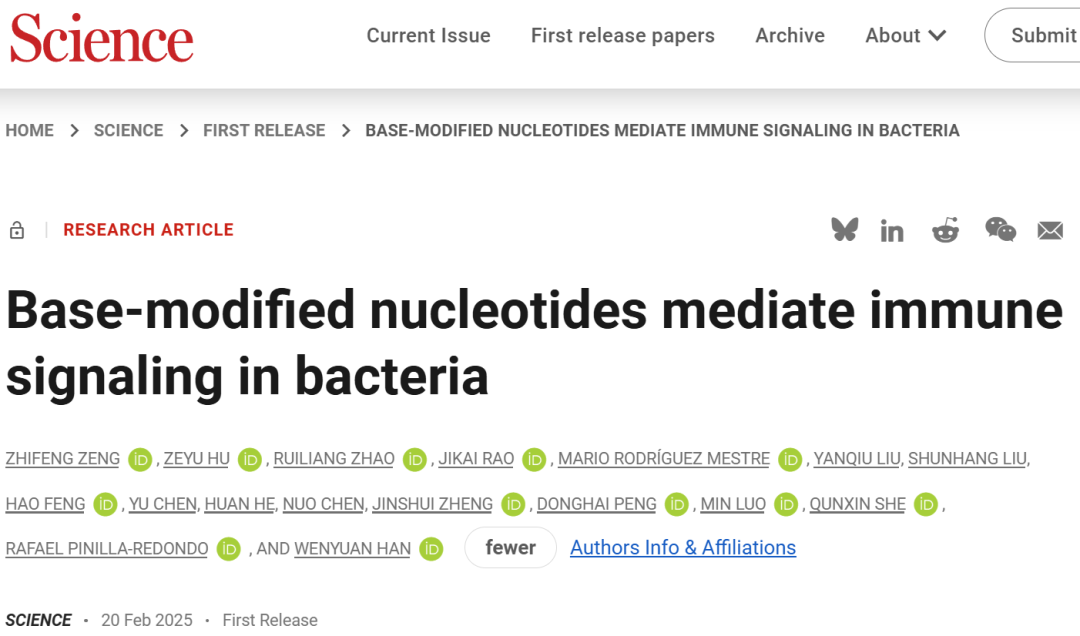Open author Rafael Pinilla-Redondo's profile link
The image size is (1080, 636).
pyautogui.click(x=107, y=548)
